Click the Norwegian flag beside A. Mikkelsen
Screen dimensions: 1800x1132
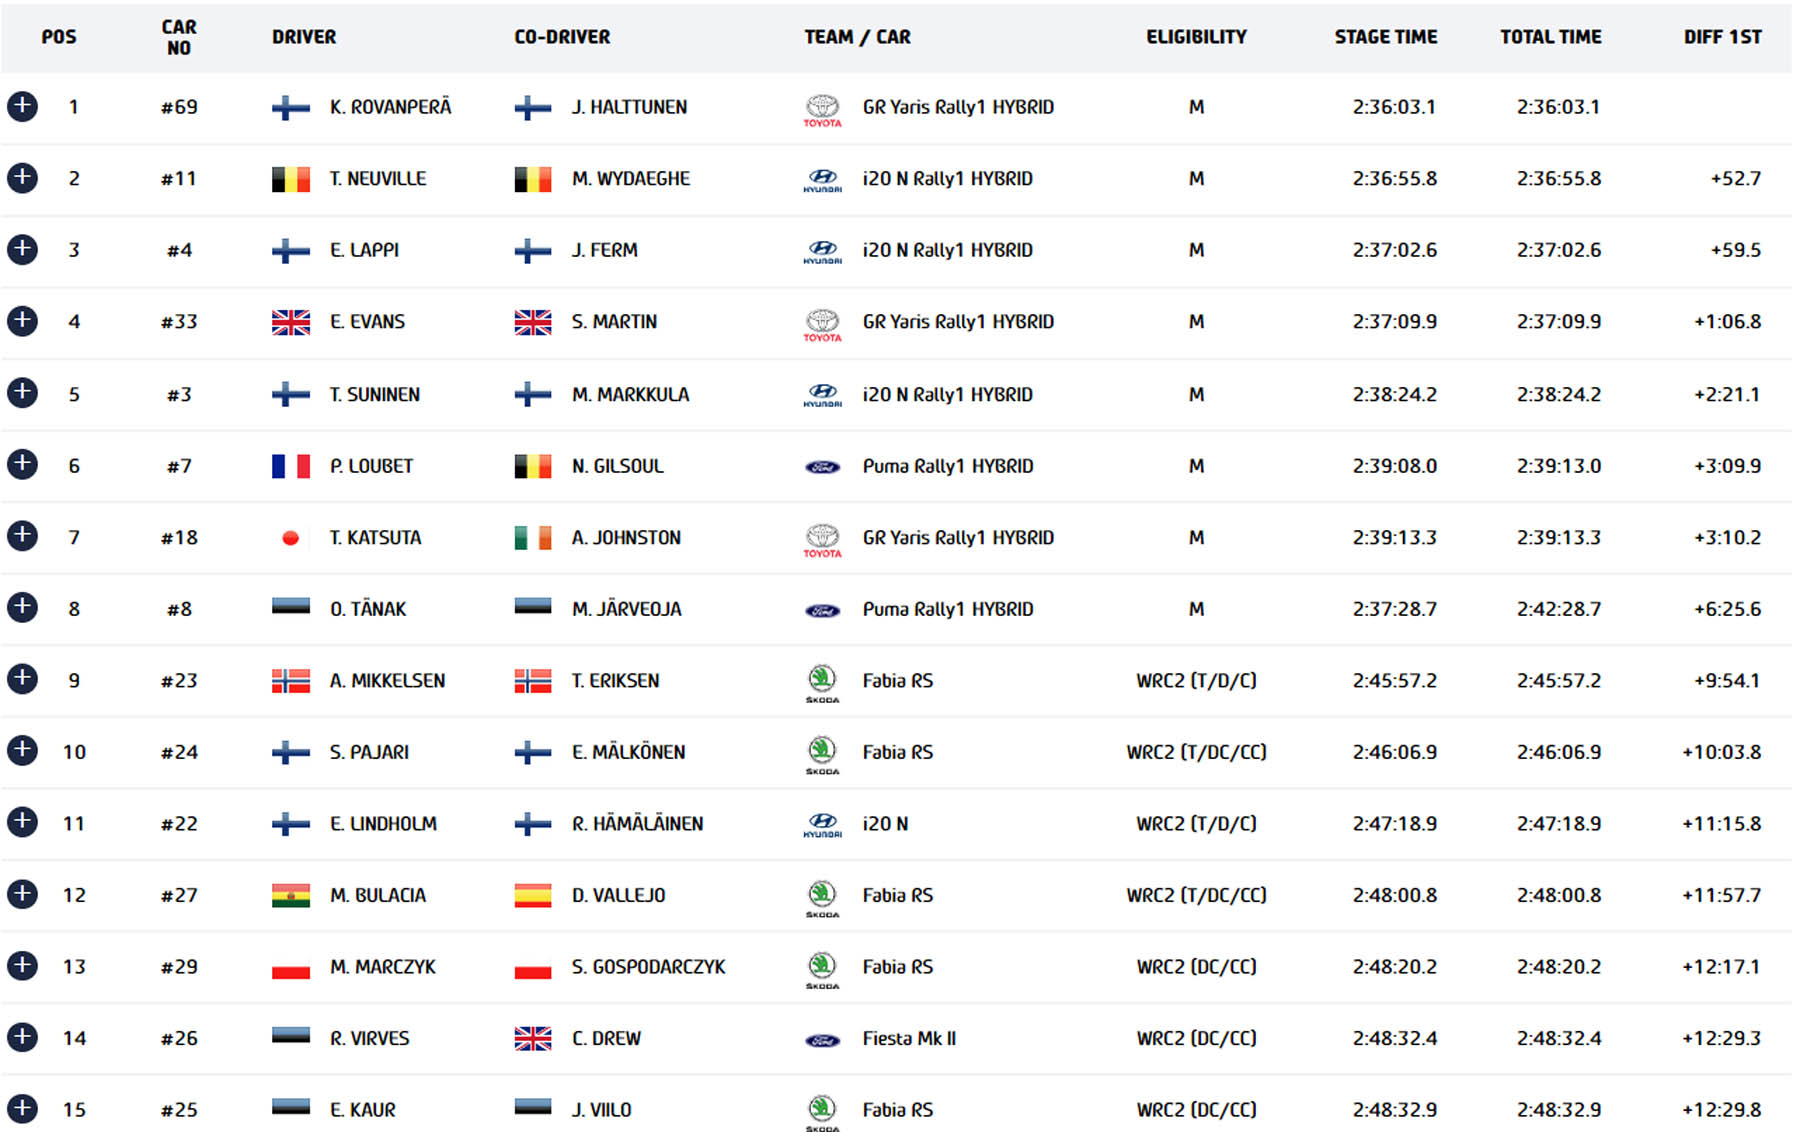click(290, 681)
